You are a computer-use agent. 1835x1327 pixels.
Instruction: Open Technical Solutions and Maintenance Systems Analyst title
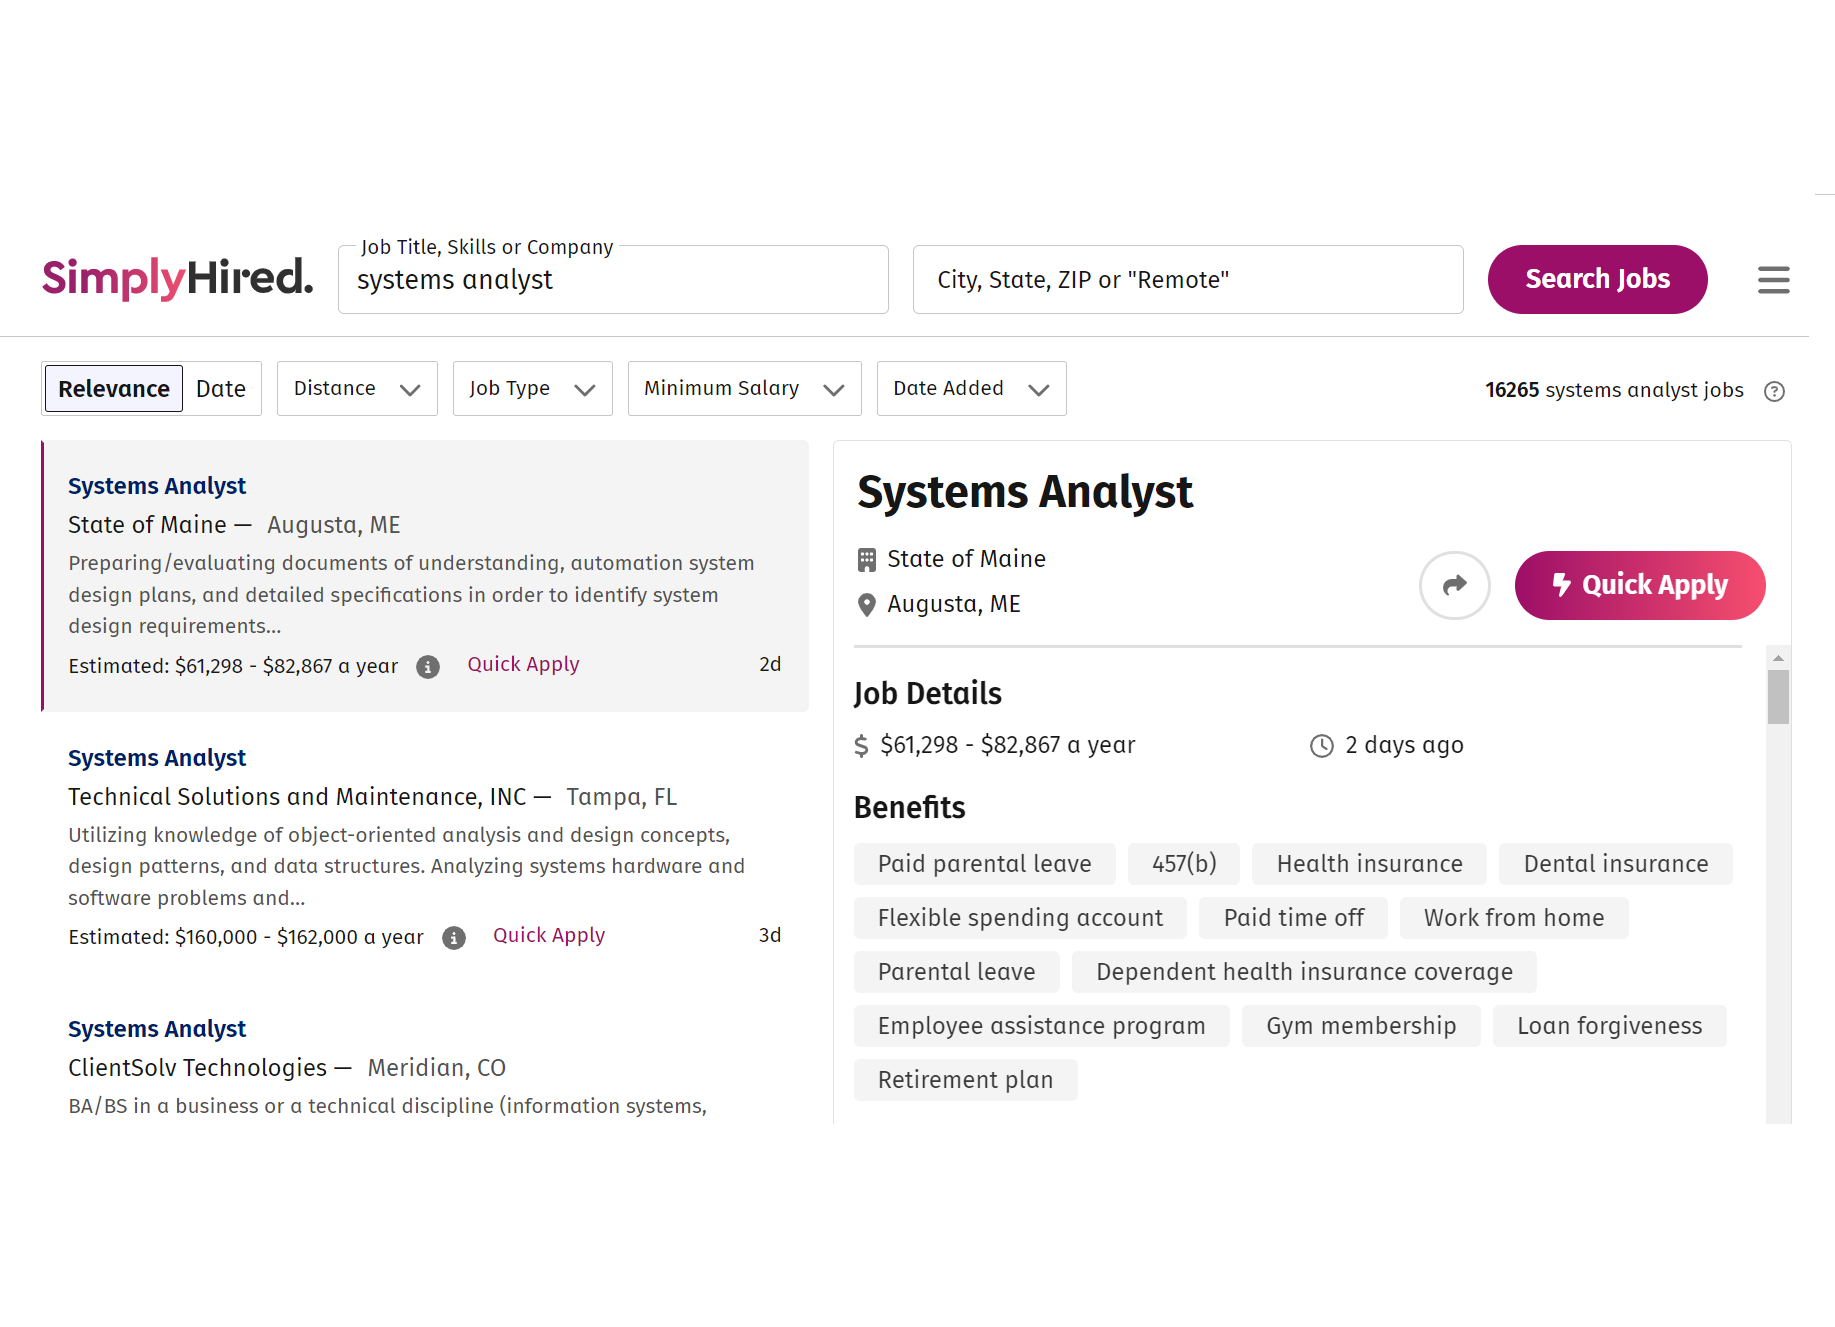157,758
